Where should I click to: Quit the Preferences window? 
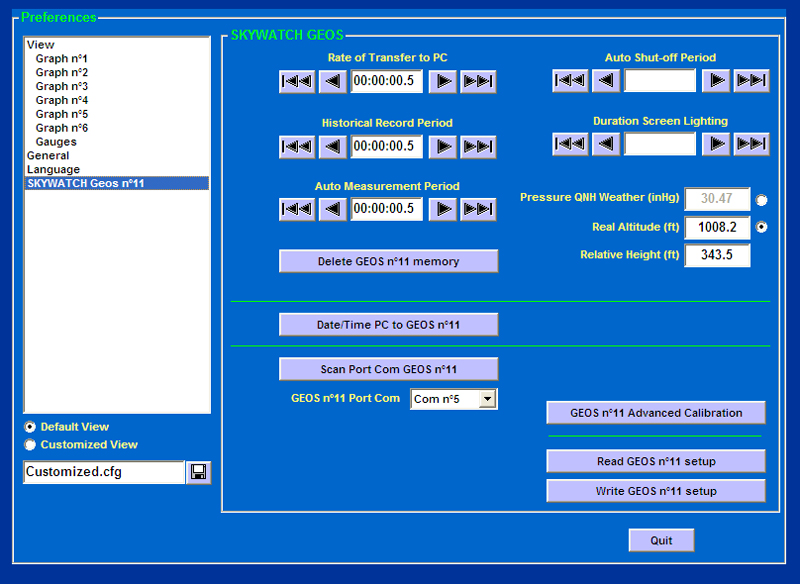click(x=661, y=541)
